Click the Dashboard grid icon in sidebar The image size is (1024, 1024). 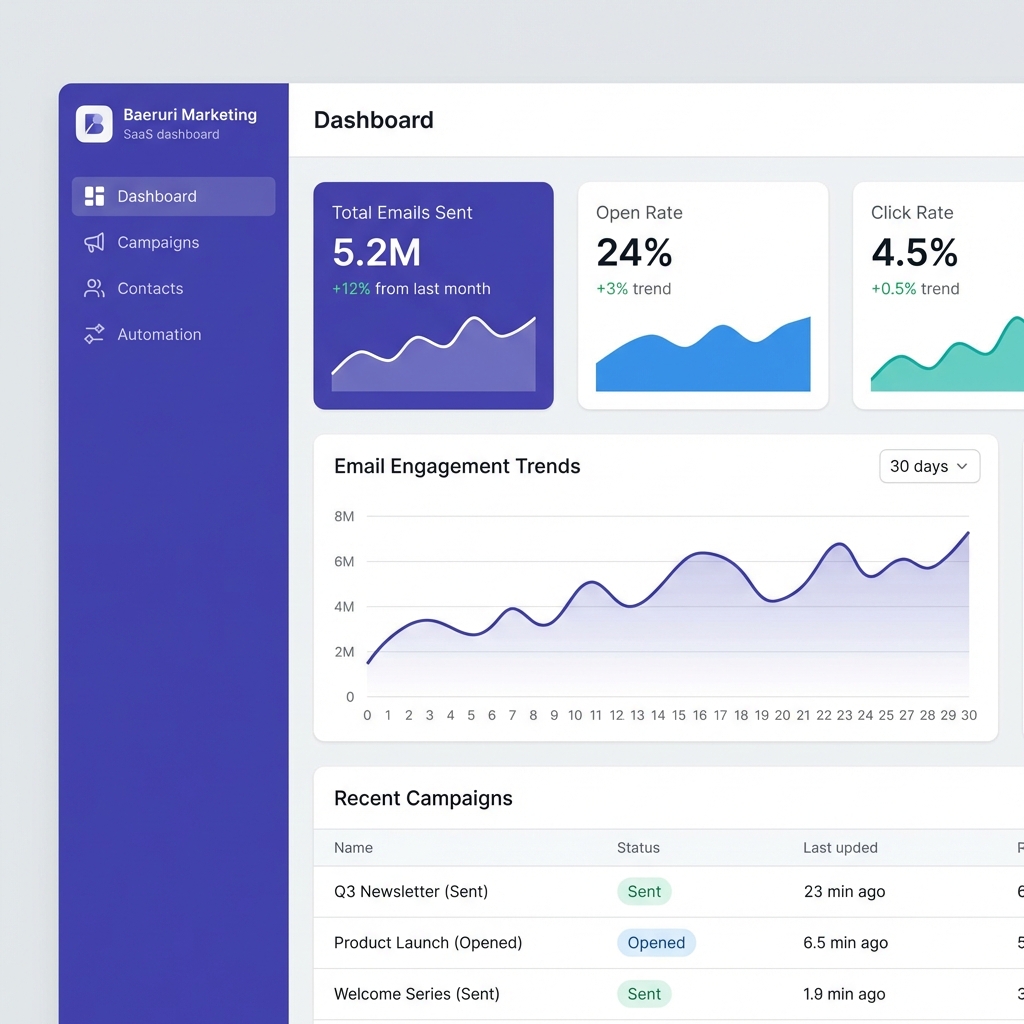[x=94, y=196]
